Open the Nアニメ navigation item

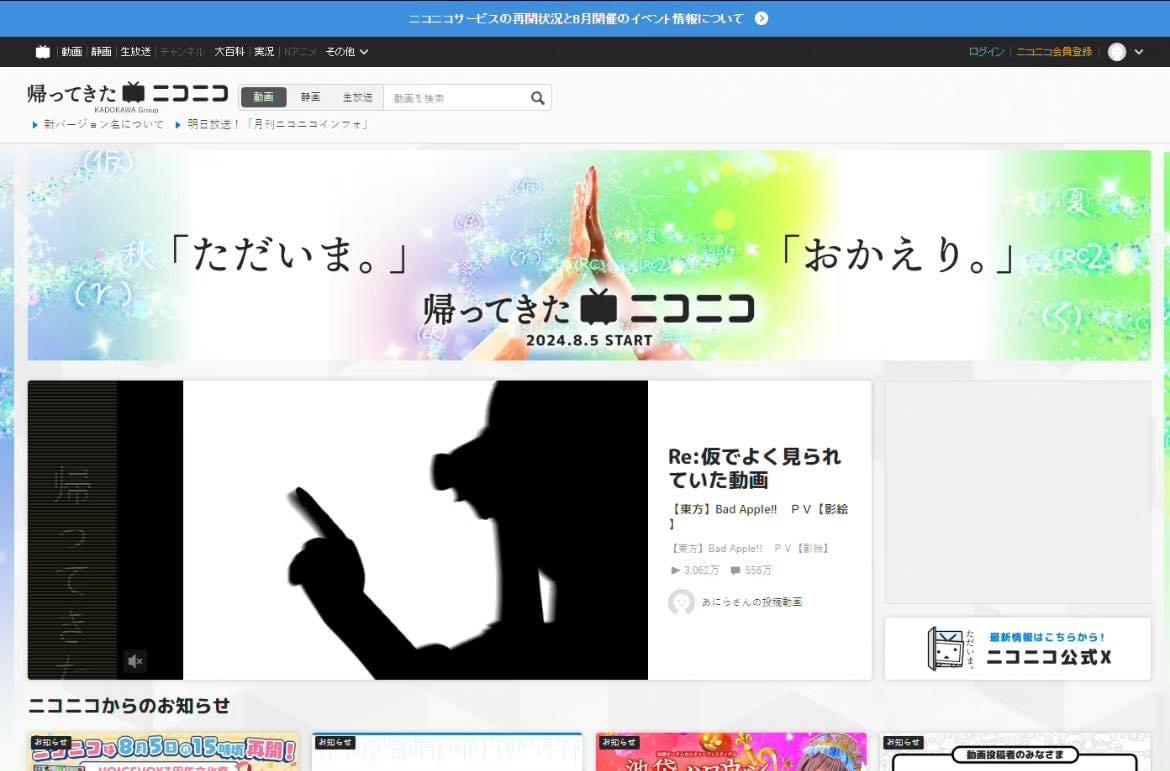[300, 51]
